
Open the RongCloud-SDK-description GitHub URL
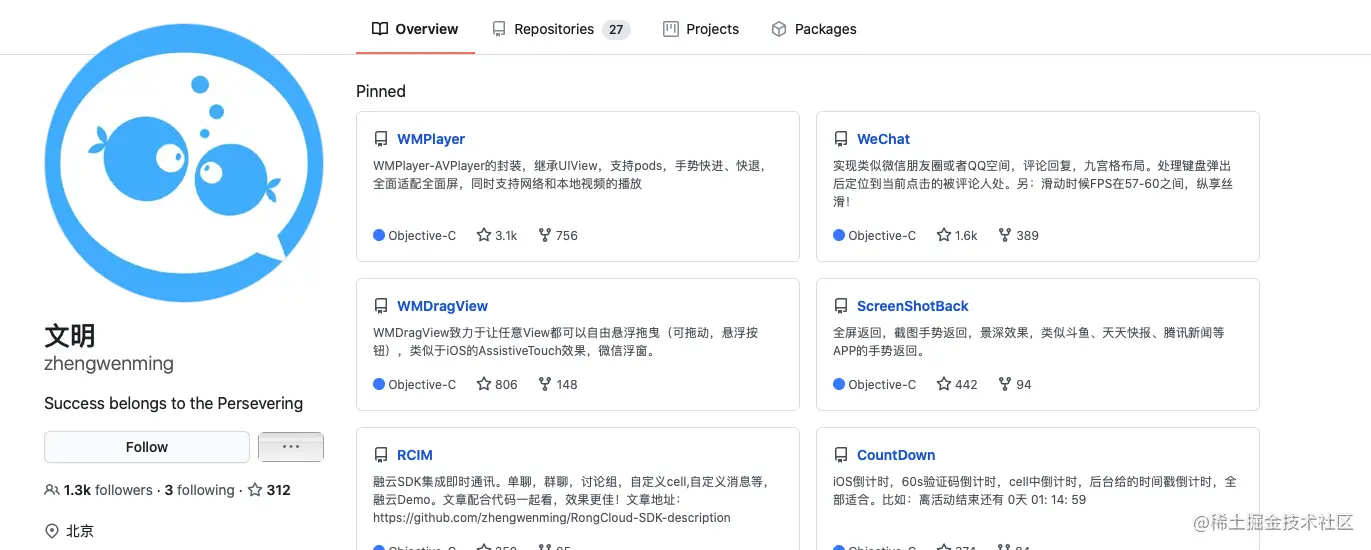pos(552,518)
